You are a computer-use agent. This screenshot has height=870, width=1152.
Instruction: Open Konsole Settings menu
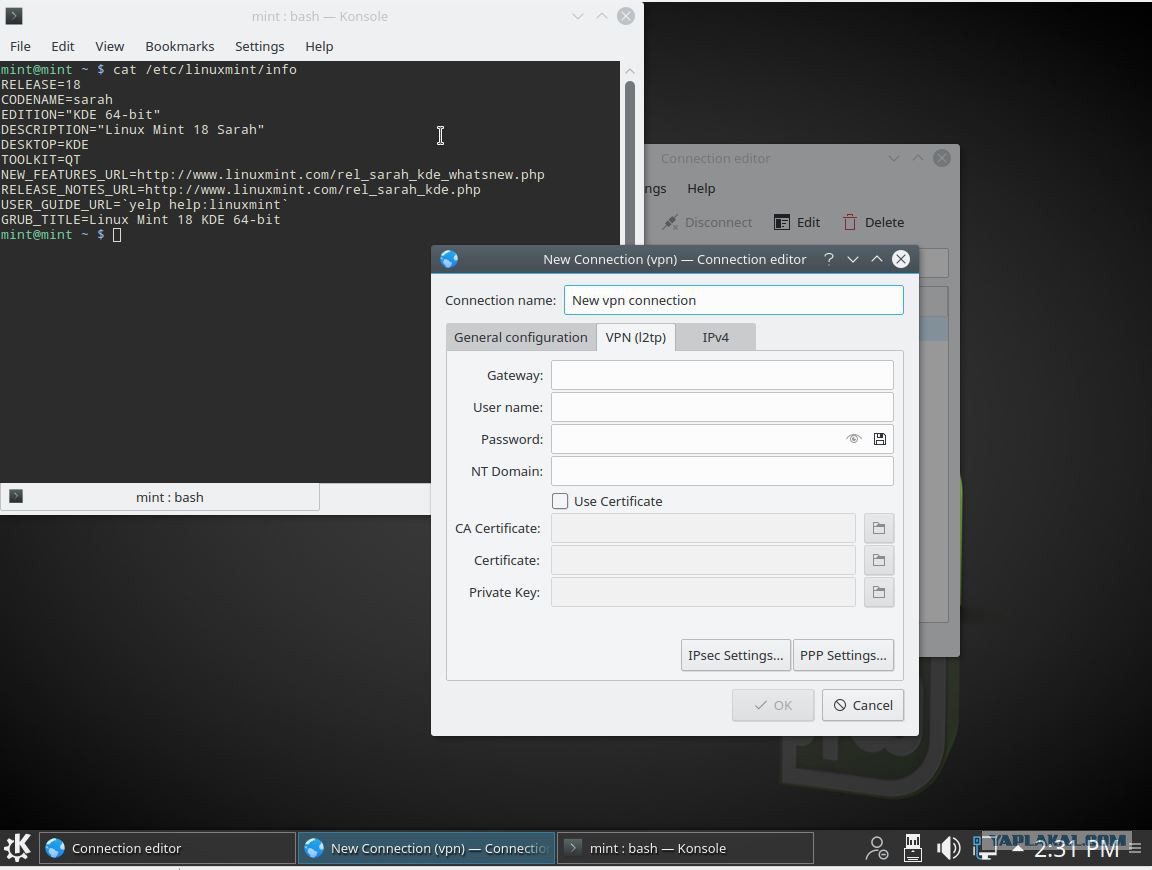pyautogui.click(x=259, y=46)
